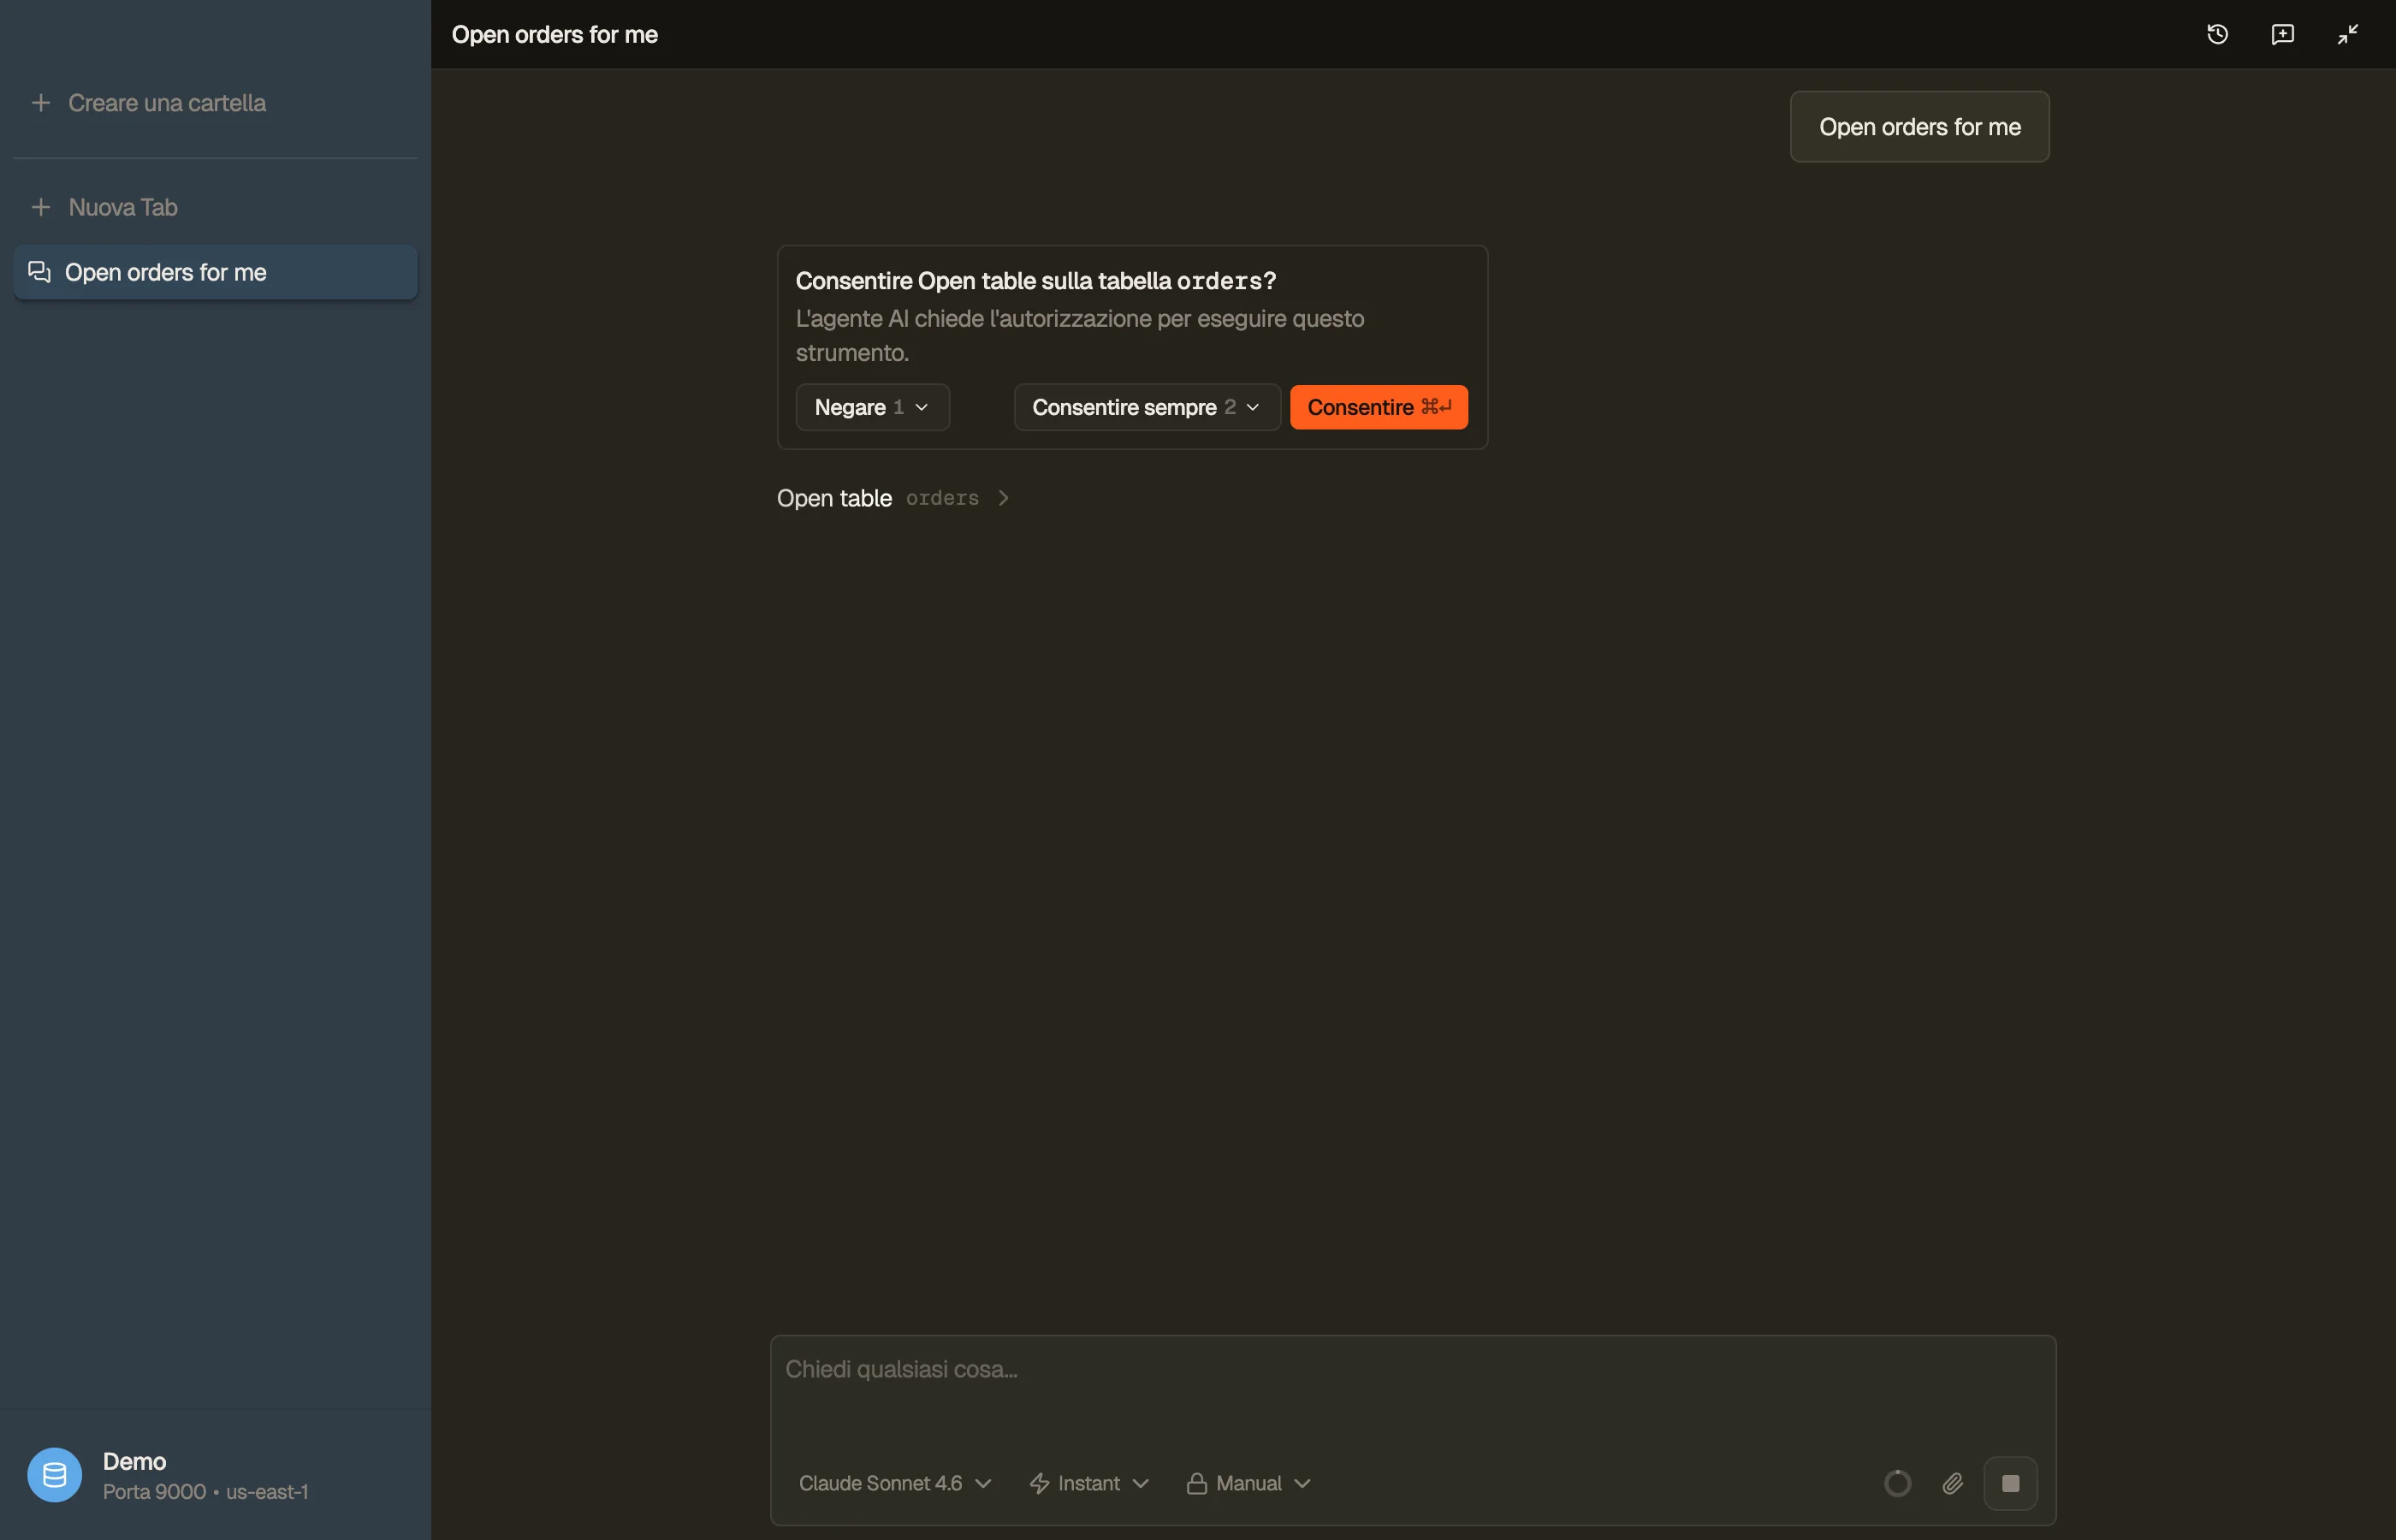The height and width of the screenshot is (1540, 2396).
Task: Collapse panel using shrink arrows icon
Action: click(x=2347, y=34)
